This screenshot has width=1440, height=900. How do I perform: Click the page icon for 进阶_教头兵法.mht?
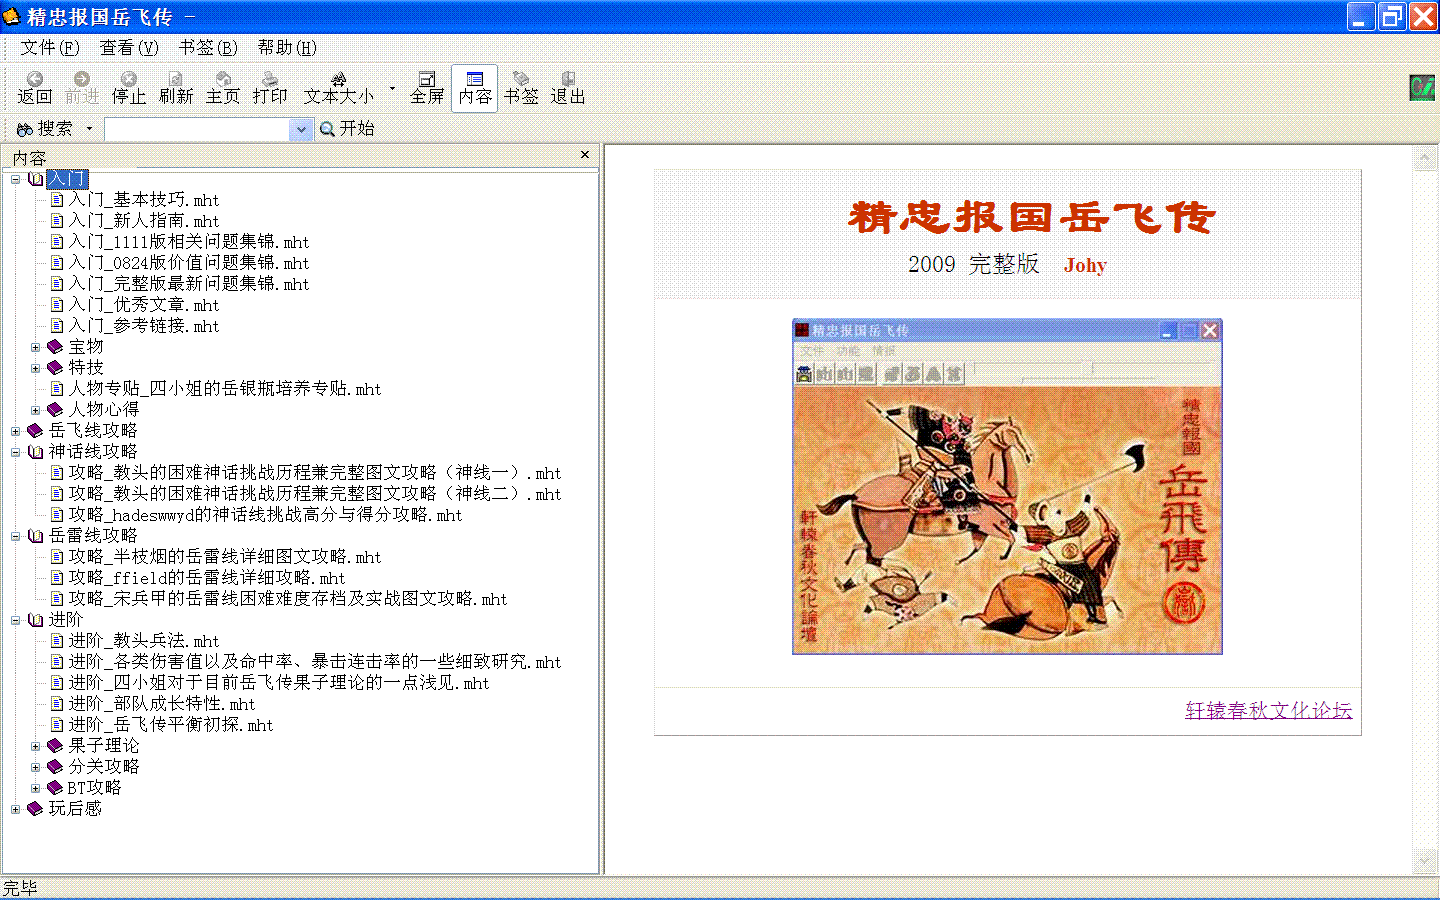click(x=57, y=641)
